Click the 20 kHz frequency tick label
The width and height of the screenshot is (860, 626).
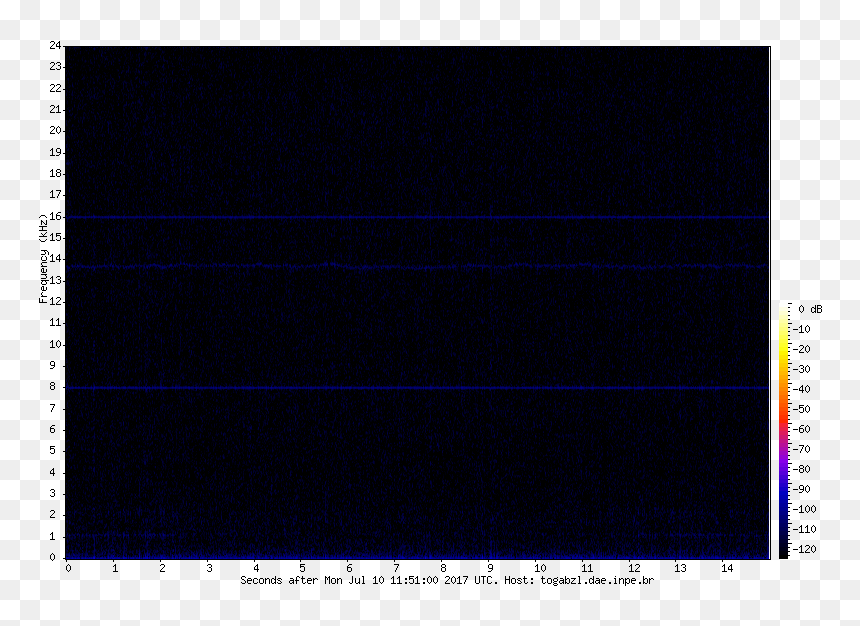[55, 131]
